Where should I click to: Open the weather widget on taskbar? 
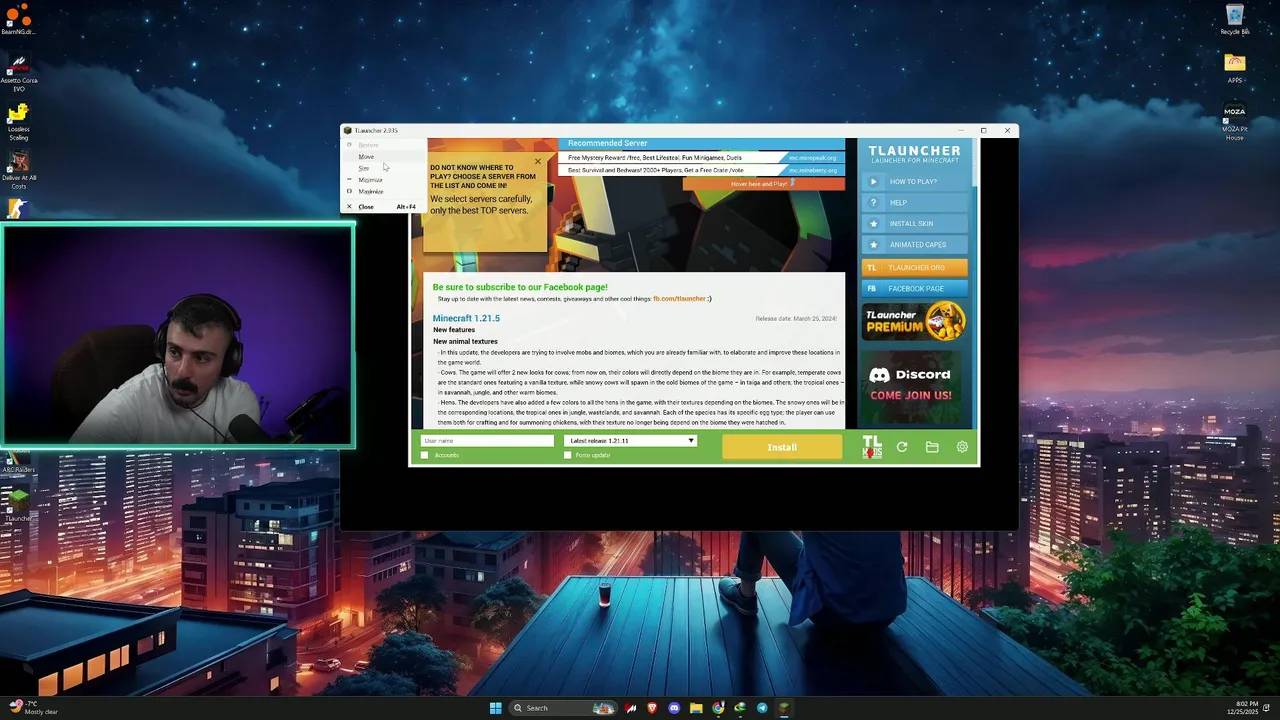pos(32,708)
